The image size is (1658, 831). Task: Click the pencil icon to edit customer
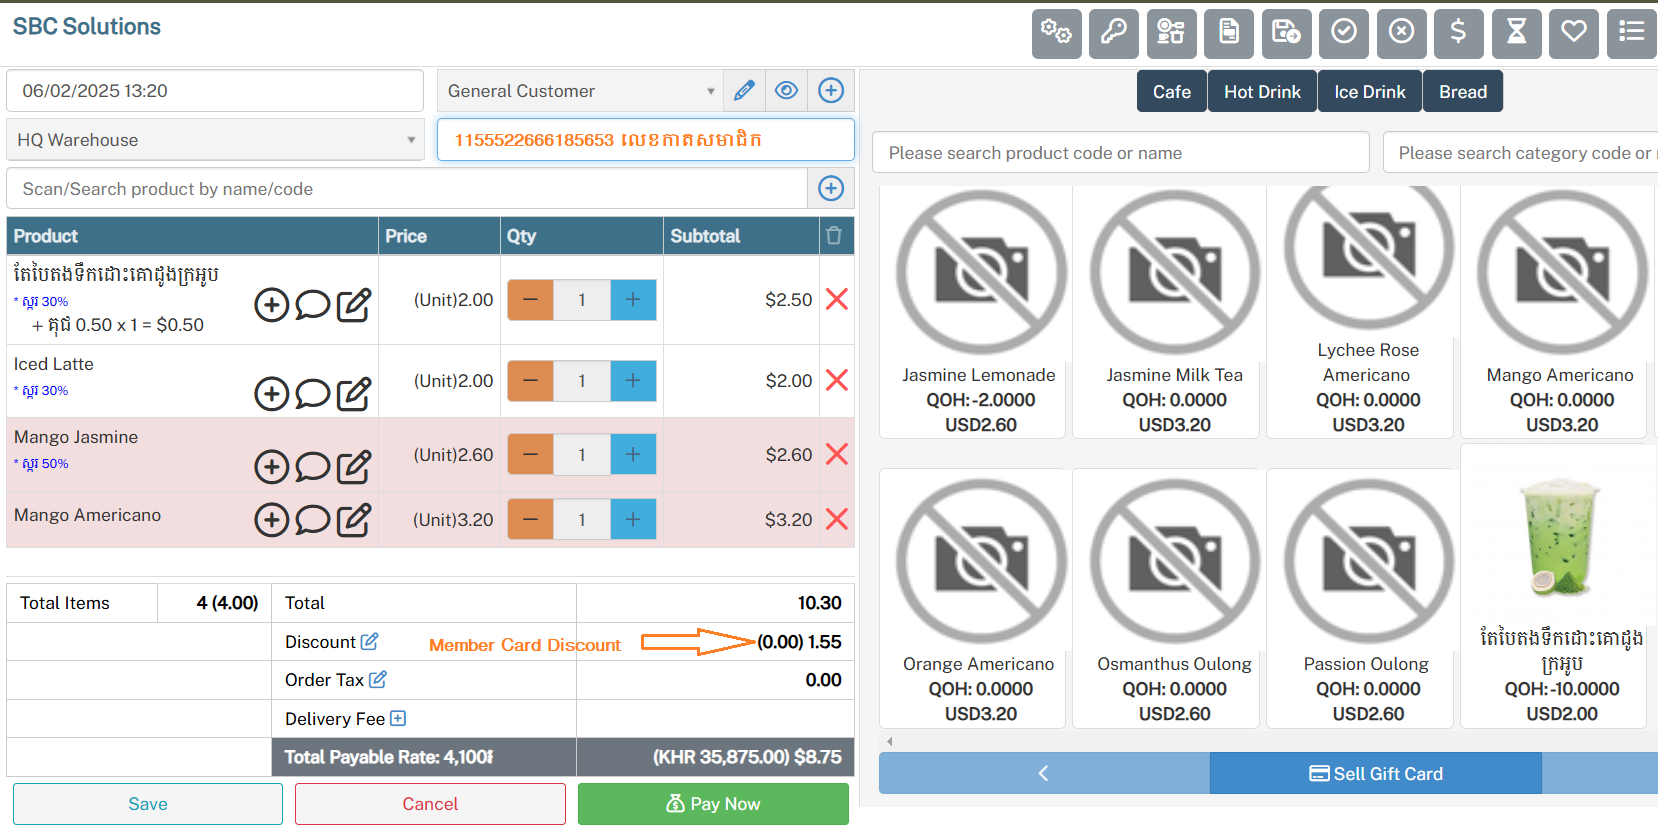[744, 91]
